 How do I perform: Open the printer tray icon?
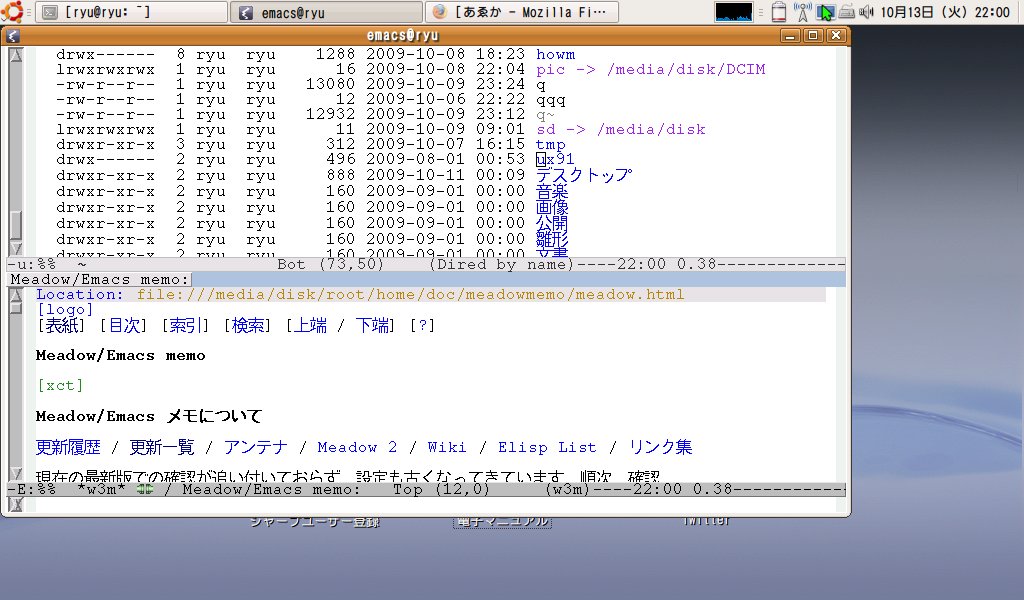point(847,12)
